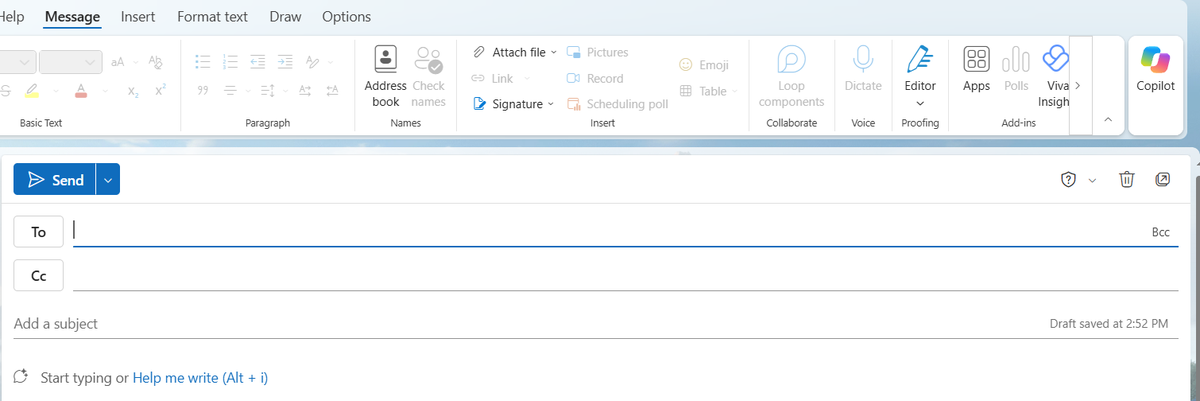This screenshot has height=401, width=1200.
Task: Open the Address book
Action: coord(385,76)
